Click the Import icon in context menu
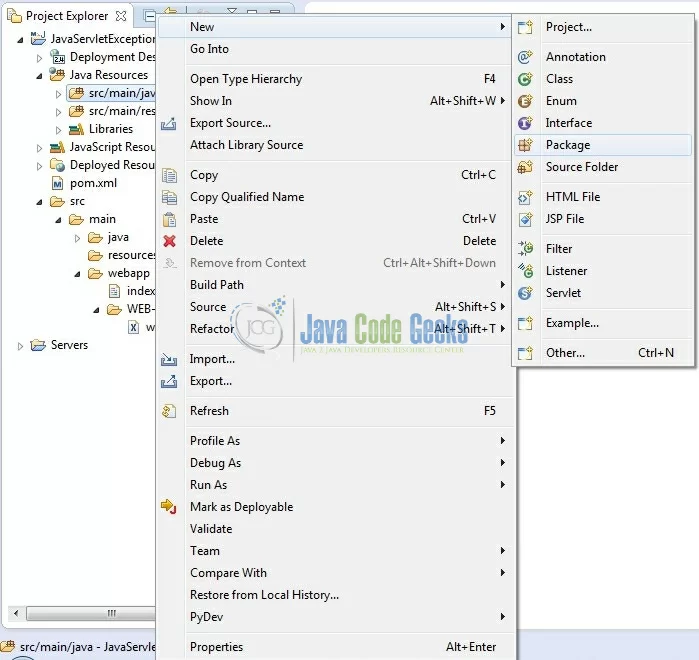This screenshot has width=699, height=660. (x=169, y=359)
